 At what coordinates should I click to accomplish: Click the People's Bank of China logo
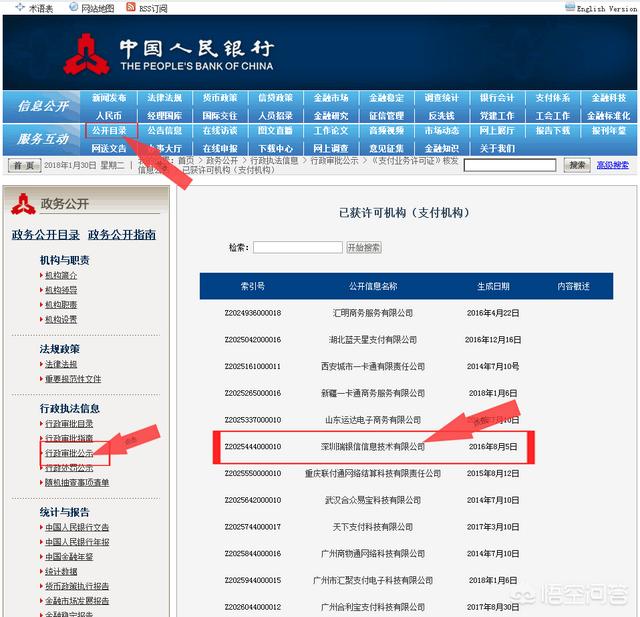pyautogui.click(x=86, y=53)
